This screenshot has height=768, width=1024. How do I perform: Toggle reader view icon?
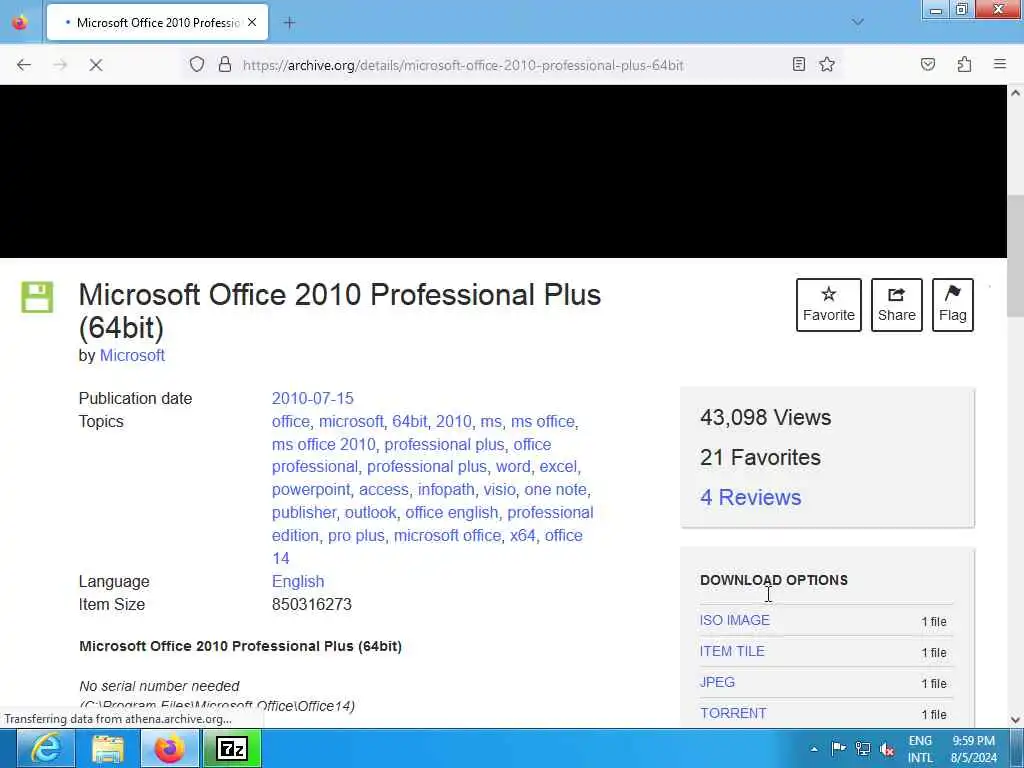point(798,64)
